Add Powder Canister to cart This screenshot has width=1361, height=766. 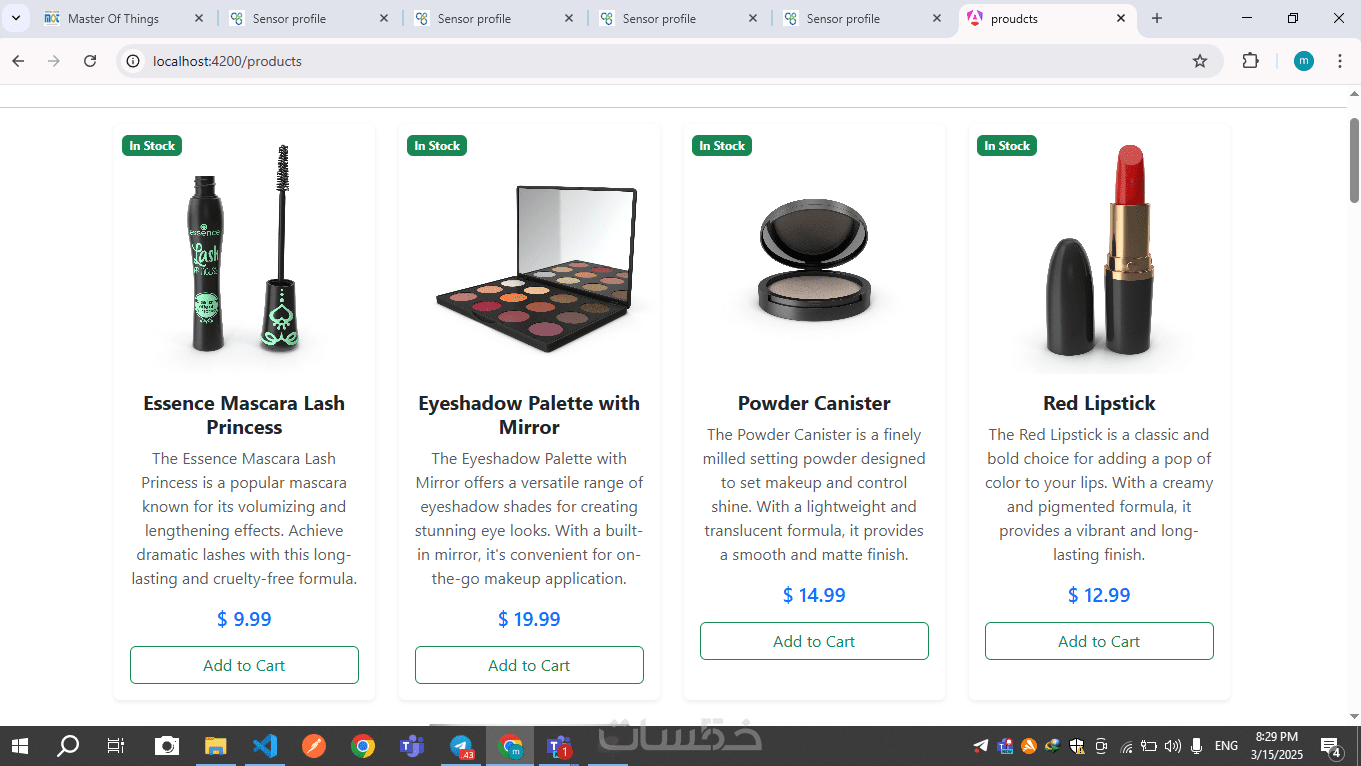[814, 641]
